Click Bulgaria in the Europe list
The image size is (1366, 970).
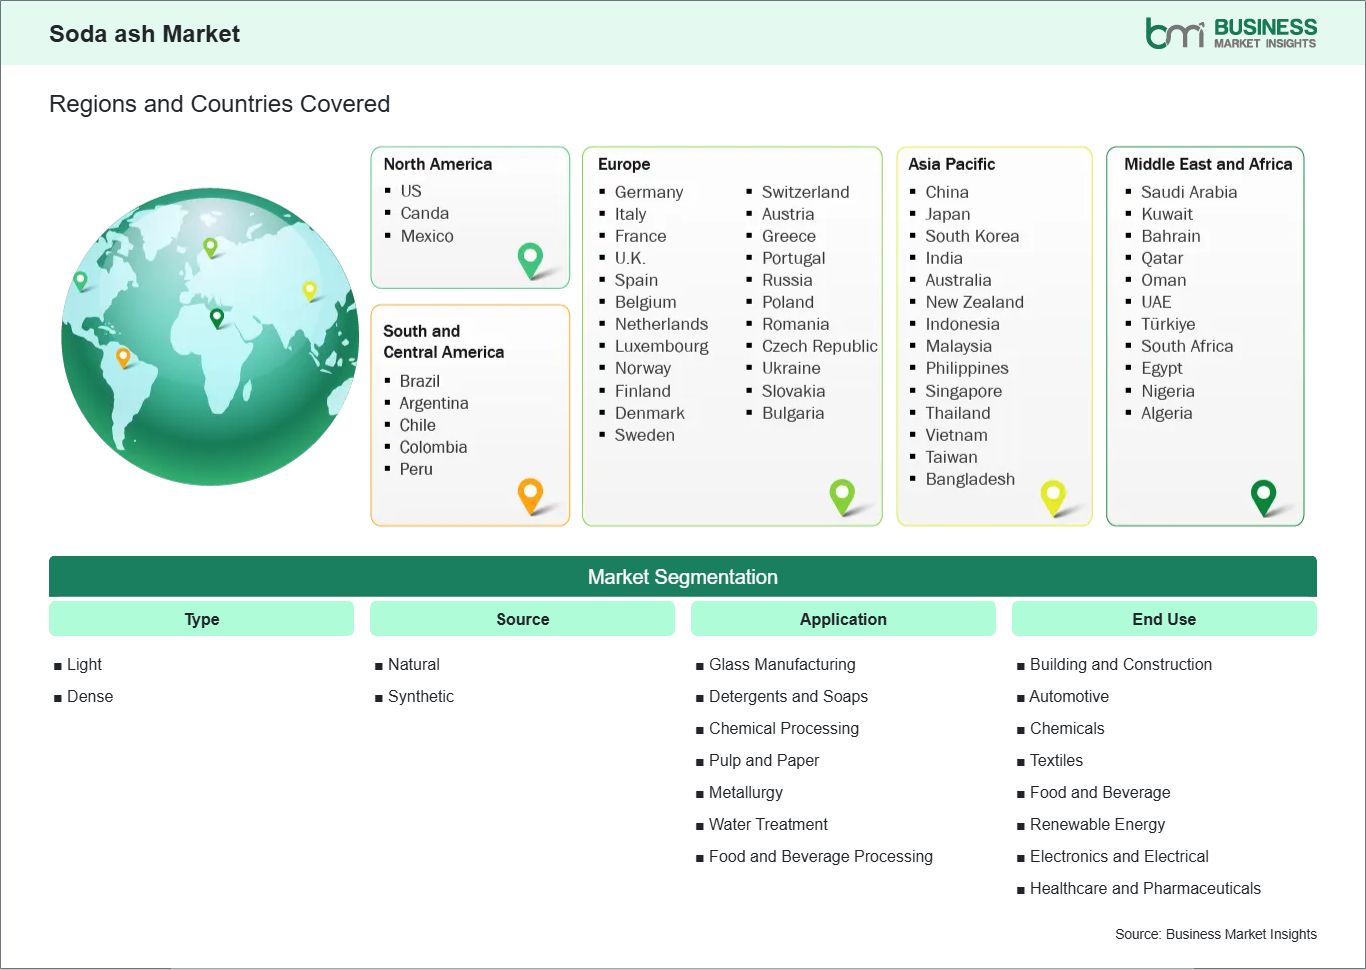(793, 413)
